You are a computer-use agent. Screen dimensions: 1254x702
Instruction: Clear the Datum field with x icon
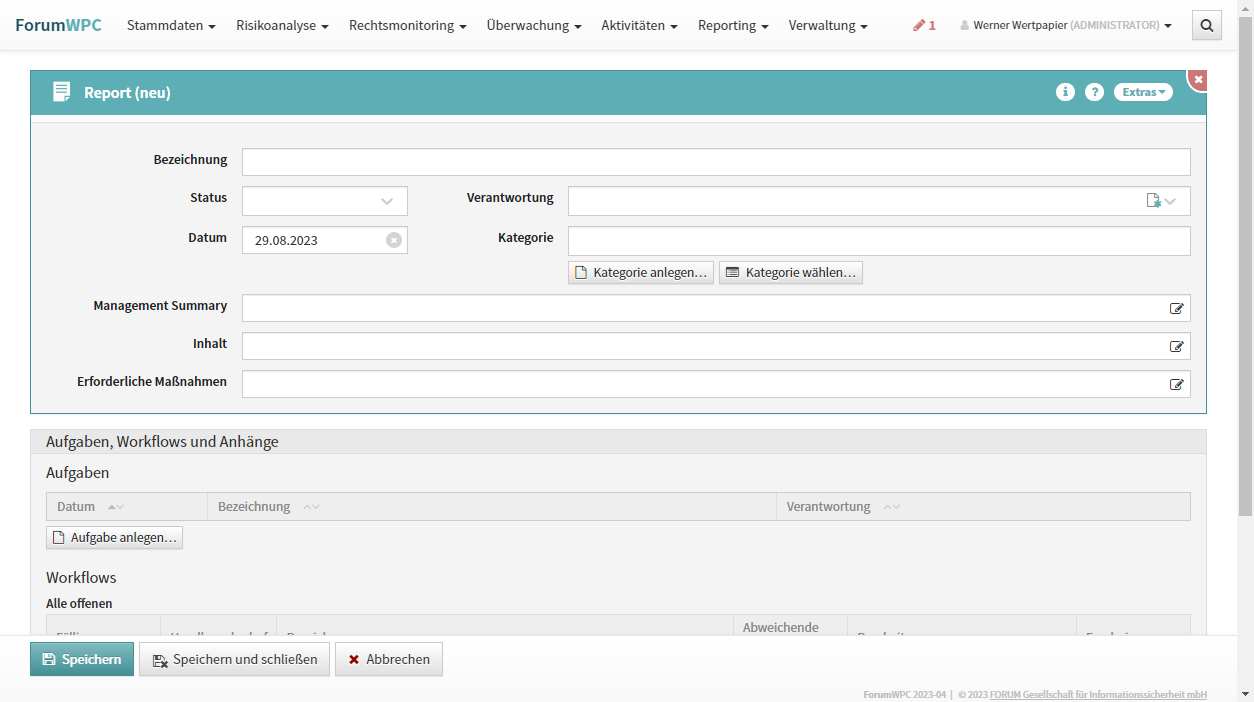click(x=394, y=240)
